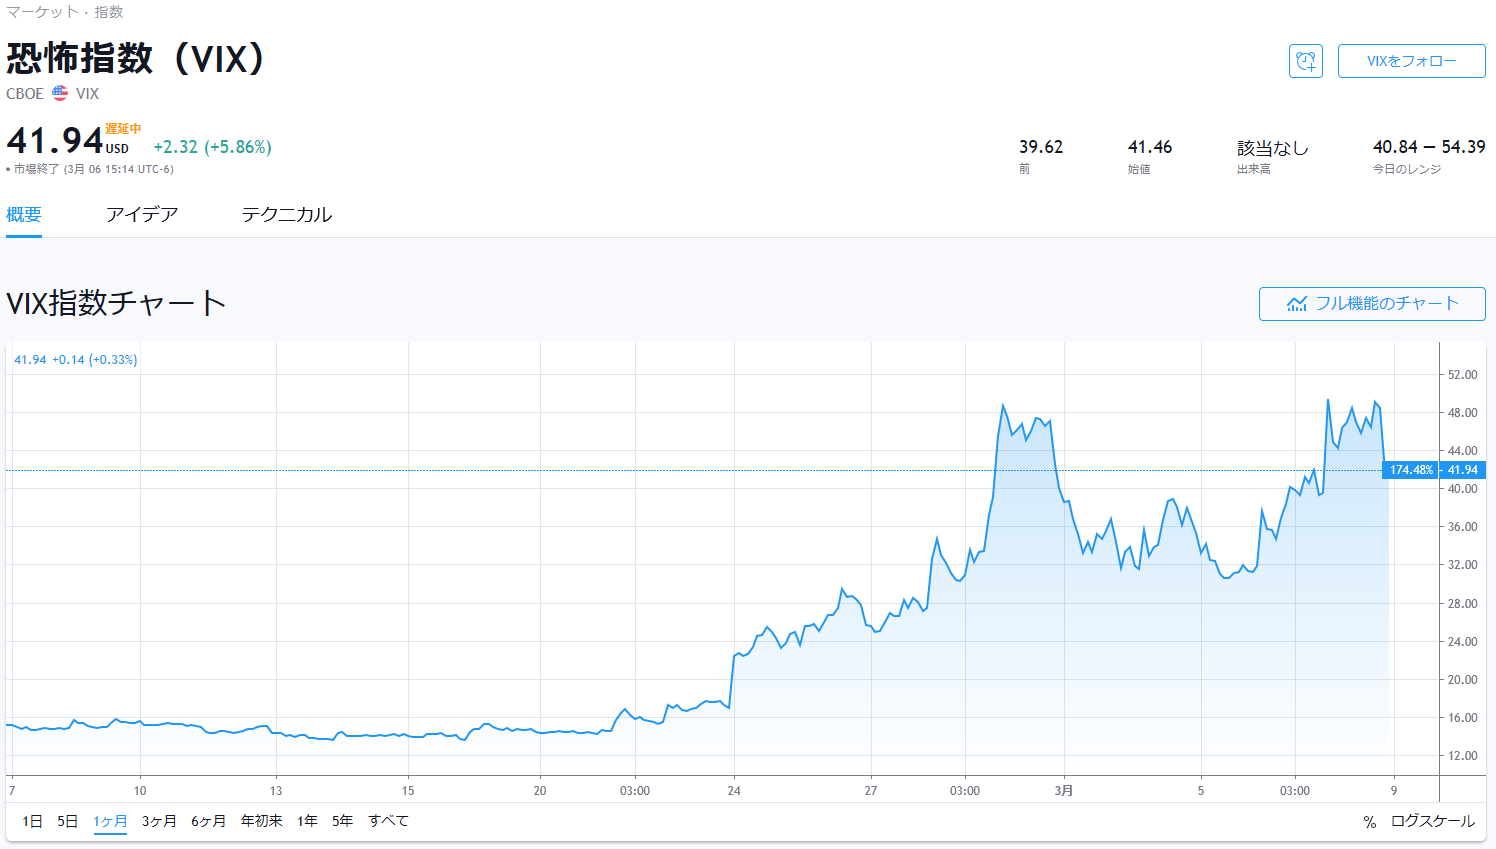
Task: Switch to the アイデア tab
Action: pyautogui.click(x=142, y=215)
